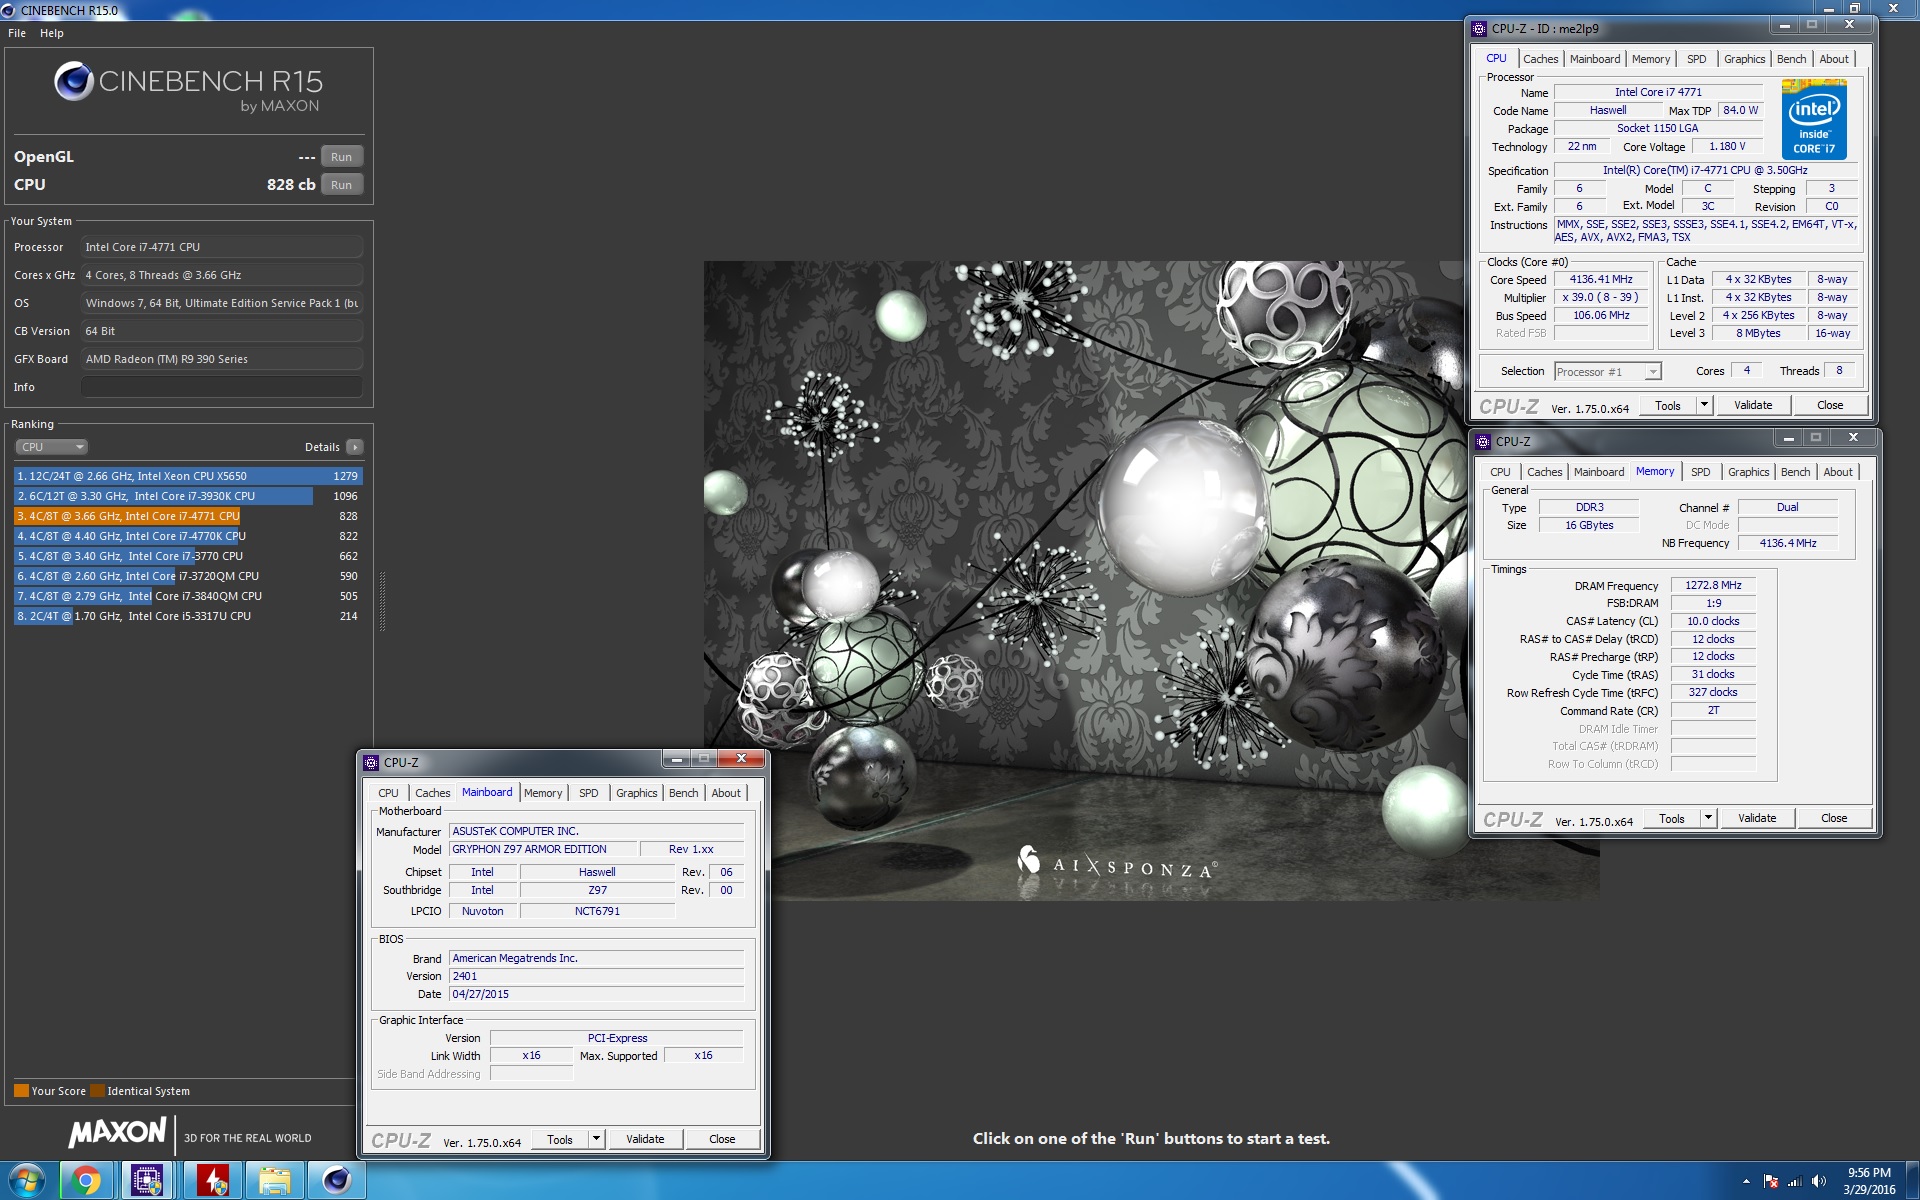Open Graphics tab in top CPU-Z window
This screenshot has width=1920, height=1200.
pos(1744,59)
